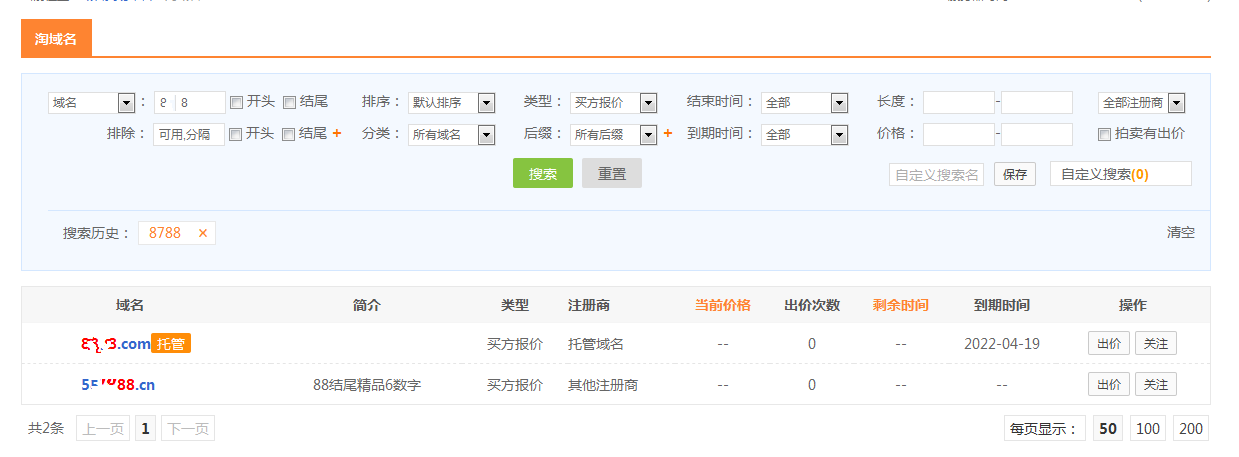Viewport: 1239px width, 457px height.
Task: Enable the 拍卖有出价 checkbox
Action: [x=1104, y=134]
